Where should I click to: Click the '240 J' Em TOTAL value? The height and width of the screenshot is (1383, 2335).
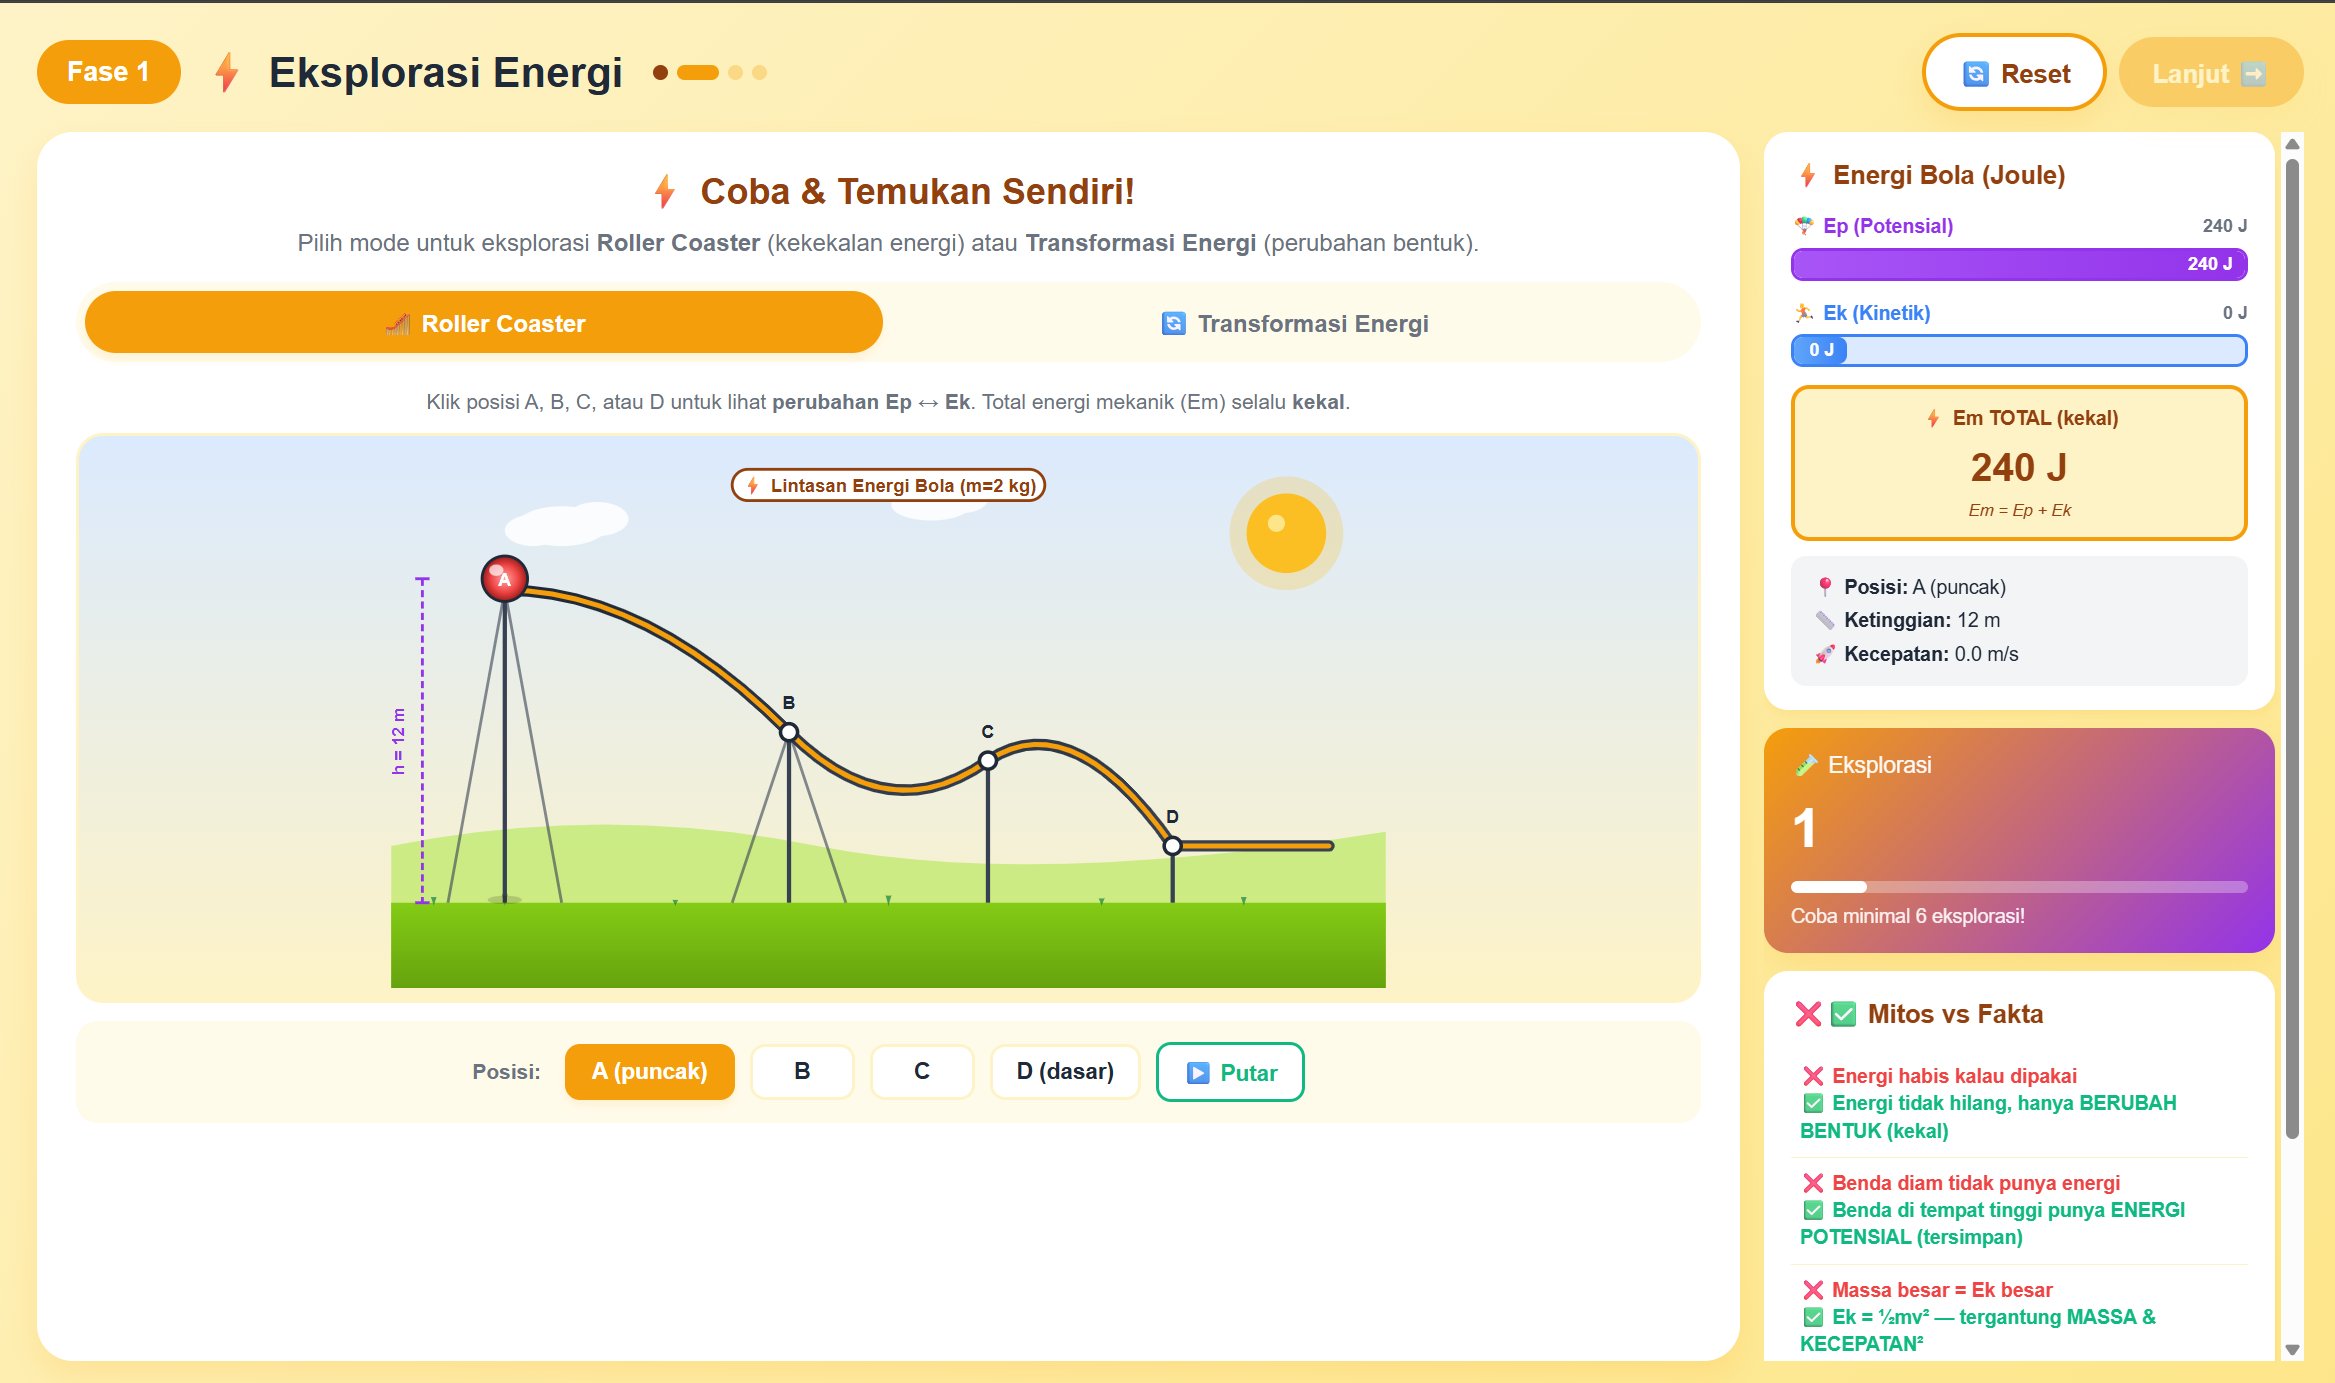click(x=2019, y=467)
